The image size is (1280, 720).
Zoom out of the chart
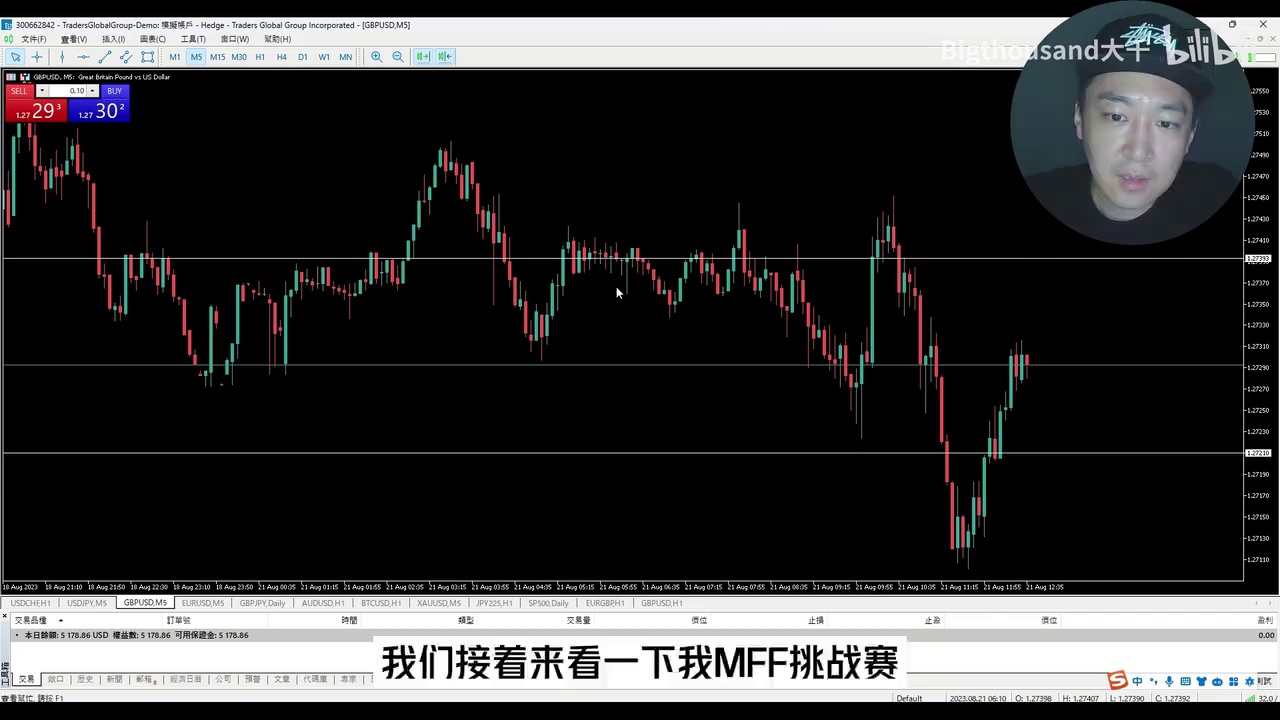398,57
